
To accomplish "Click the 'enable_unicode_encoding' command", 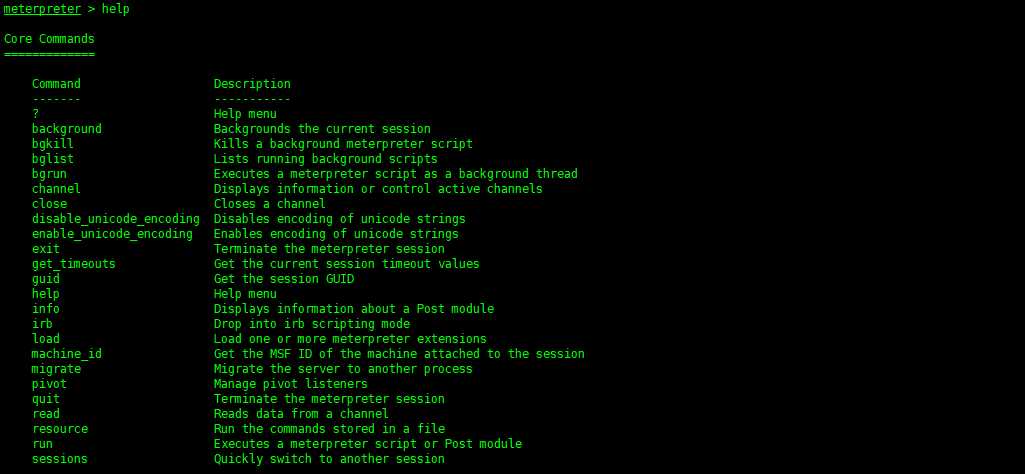I will (112, 234).
